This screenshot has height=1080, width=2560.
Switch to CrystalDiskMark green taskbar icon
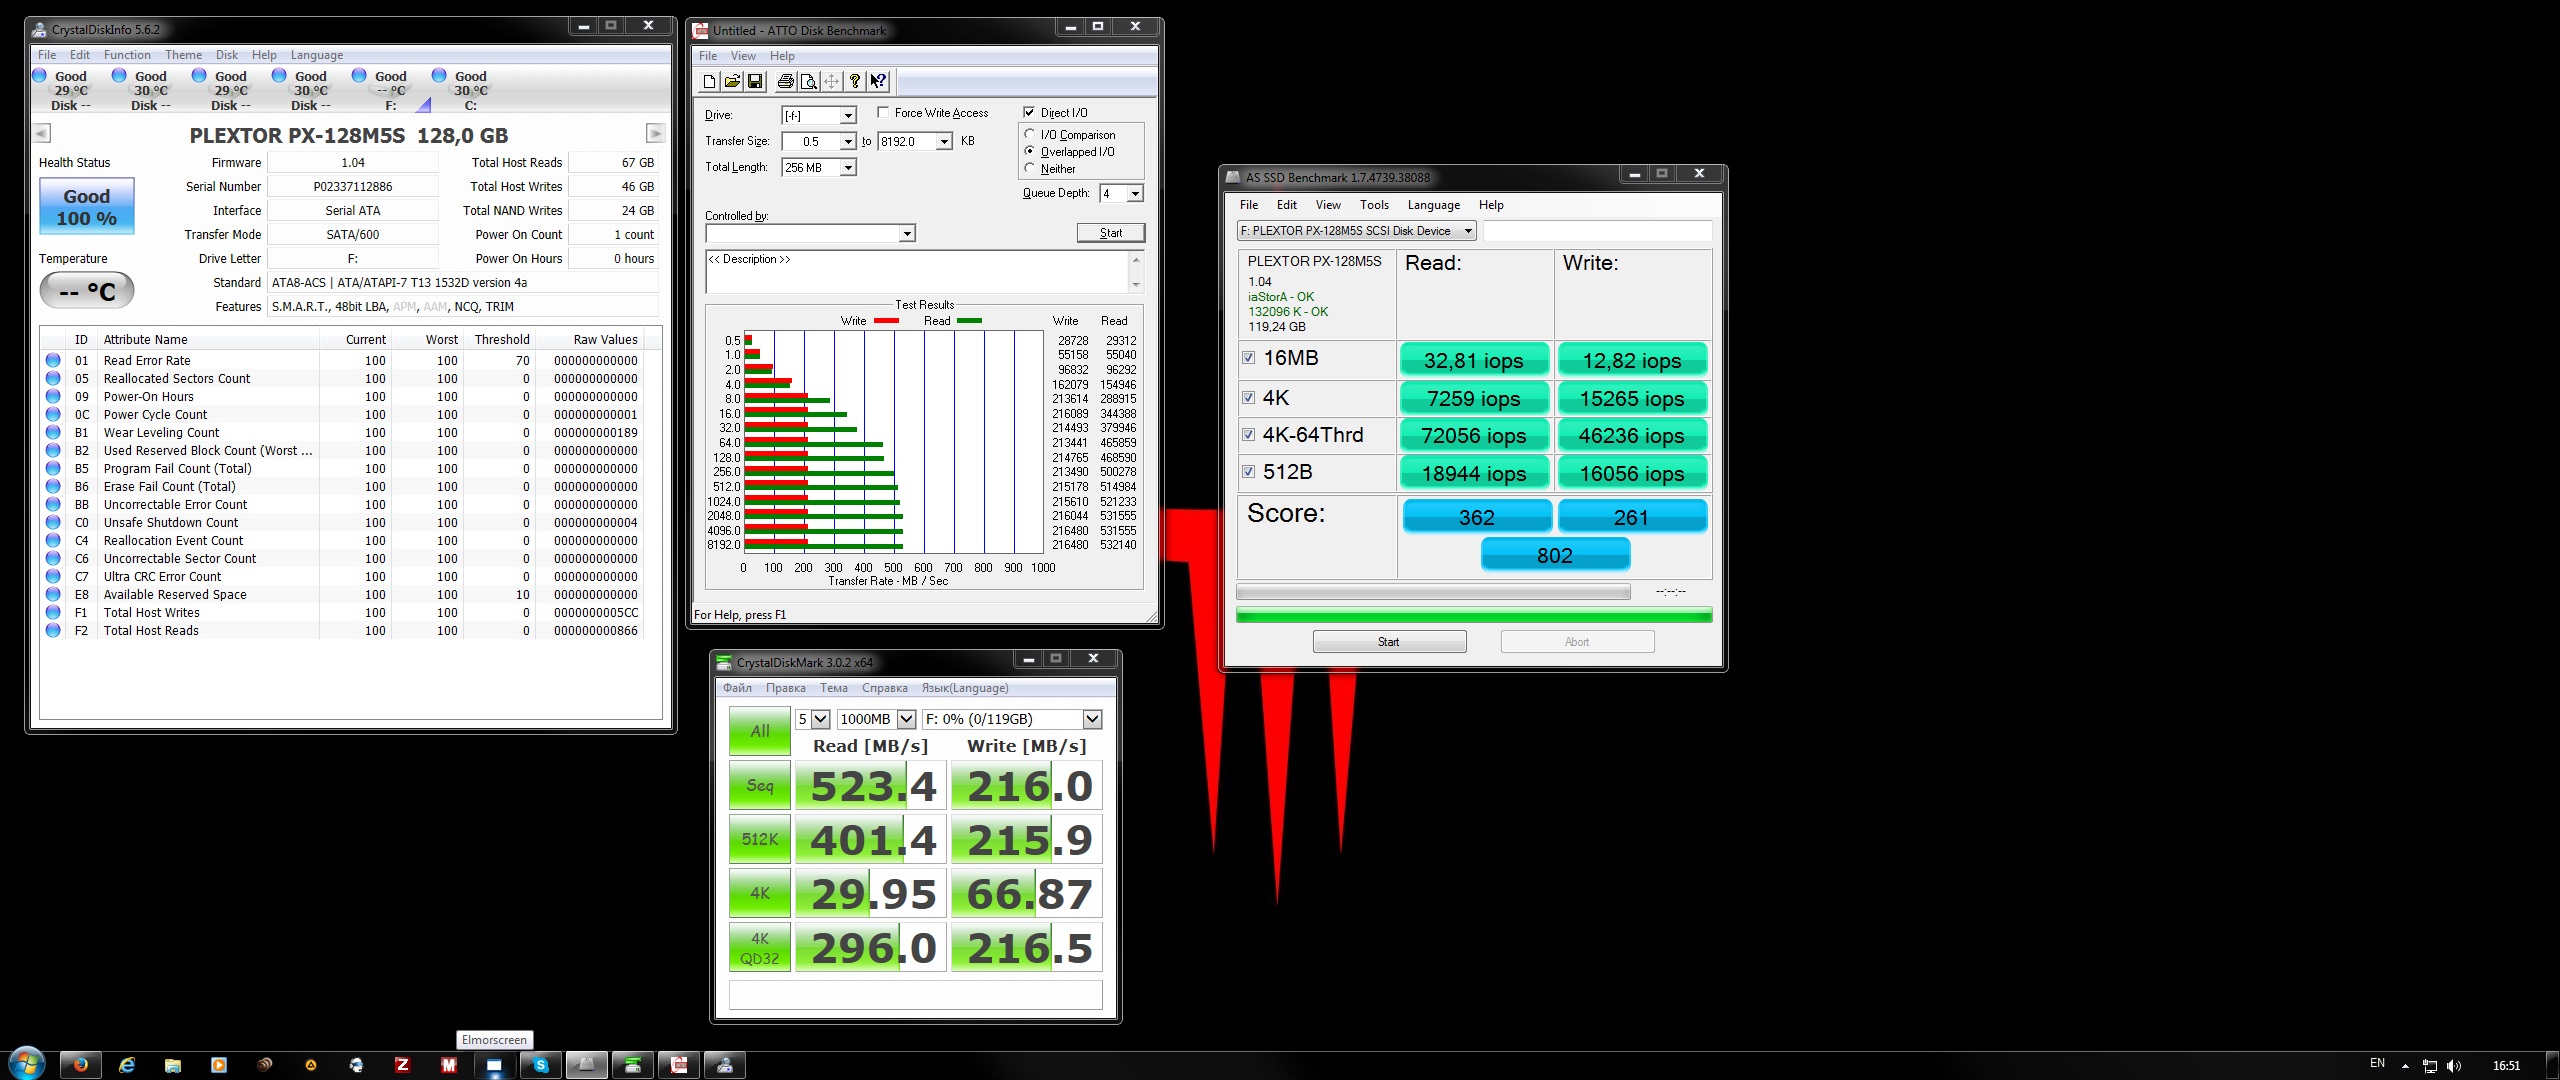[633, 1066]
